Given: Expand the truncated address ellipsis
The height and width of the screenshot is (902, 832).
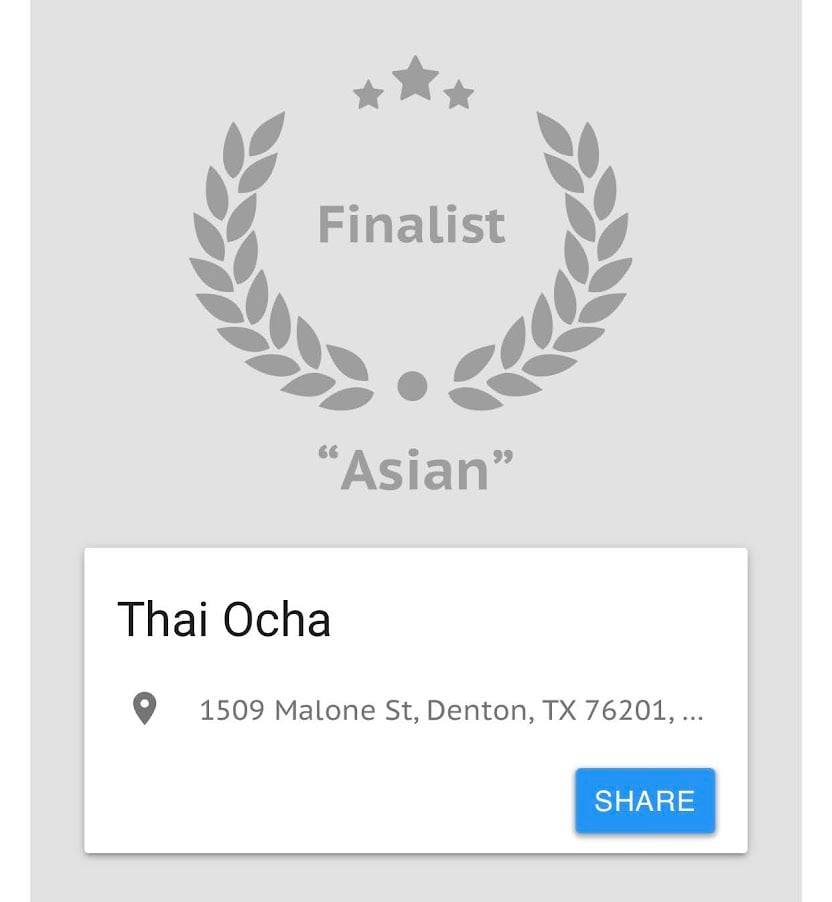Looking at the screenshot, I should coord(691,711).
